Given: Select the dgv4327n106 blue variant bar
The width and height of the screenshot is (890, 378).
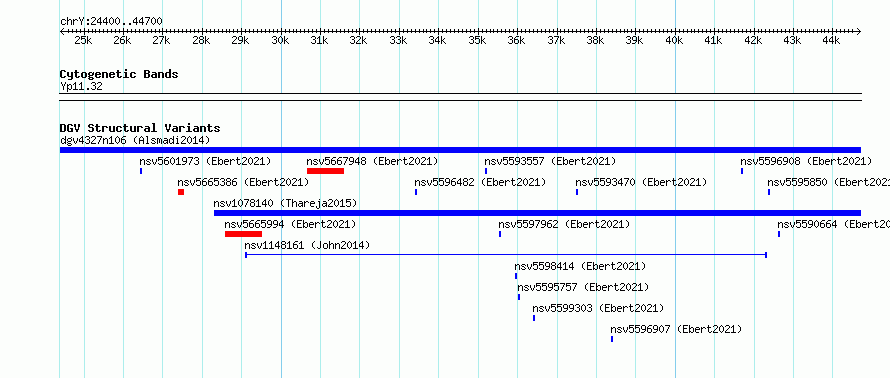Looking at the screenshot, I should [x=460, y=150].
